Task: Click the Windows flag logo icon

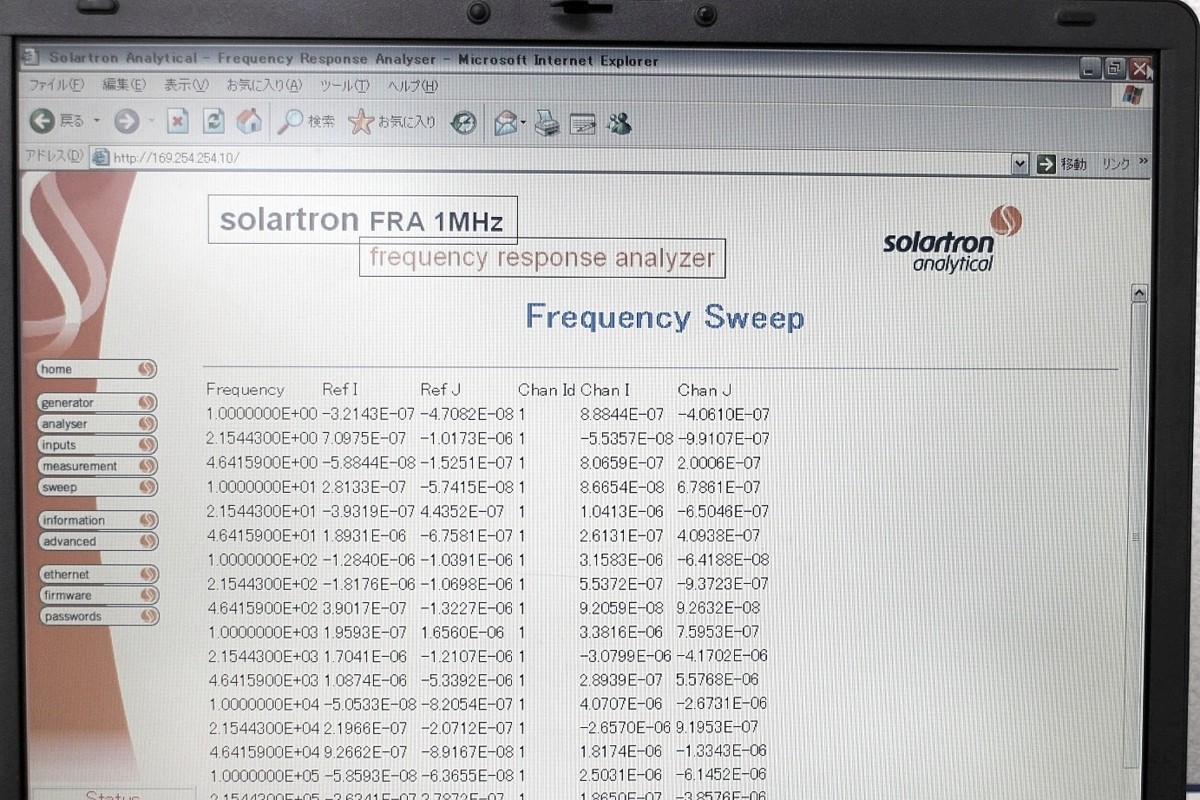Action: (x=1133, y=96)
